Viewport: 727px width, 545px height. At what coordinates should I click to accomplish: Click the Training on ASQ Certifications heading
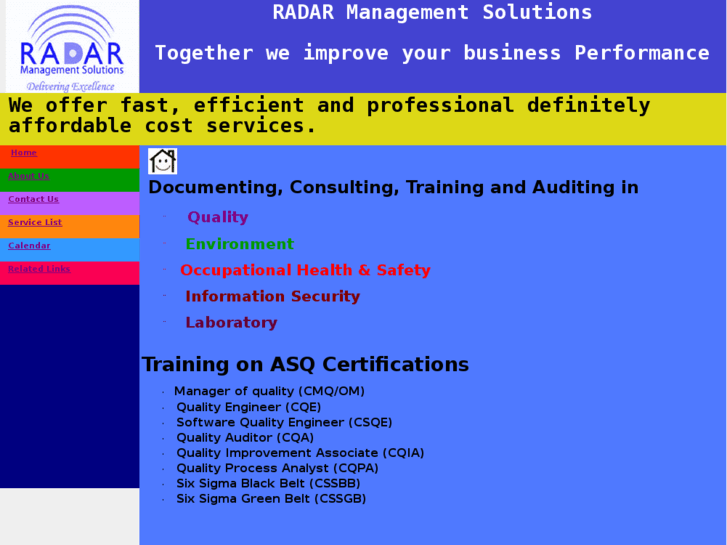305,364
